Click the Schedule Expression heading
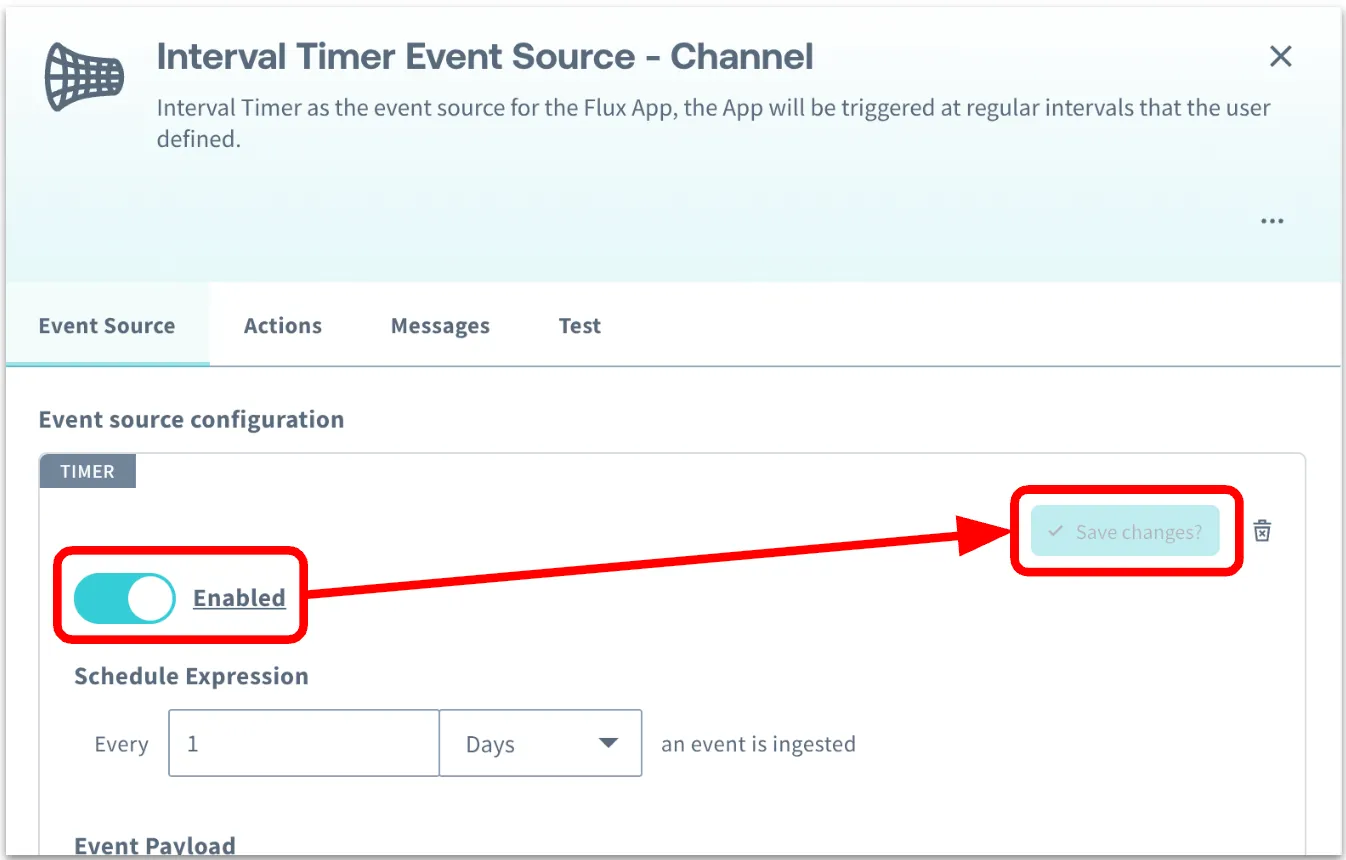The height and width of the screenshot is (860, 1346). (191, 676)
